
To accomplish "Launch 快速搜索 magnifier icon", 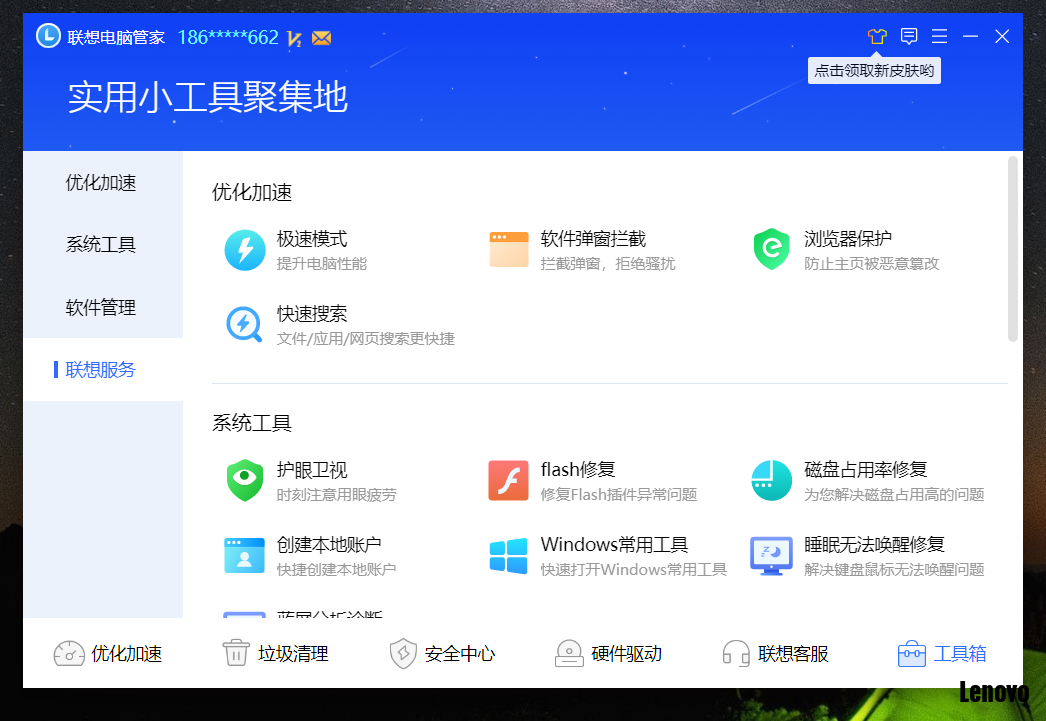I will click(x=245, y=324).
